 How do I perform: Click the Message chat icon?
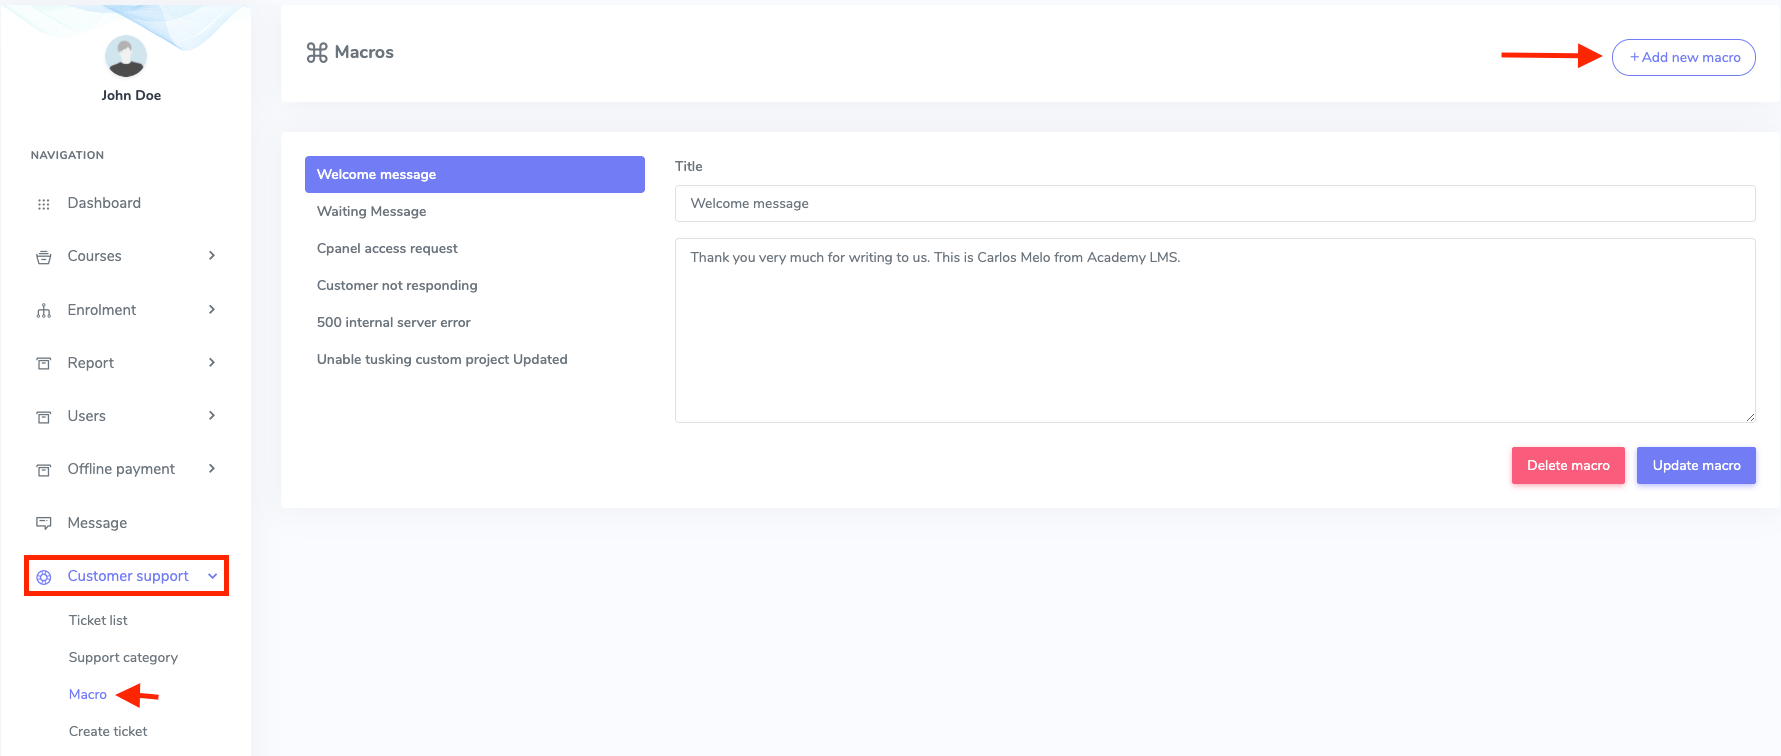(x=43, y=523)
